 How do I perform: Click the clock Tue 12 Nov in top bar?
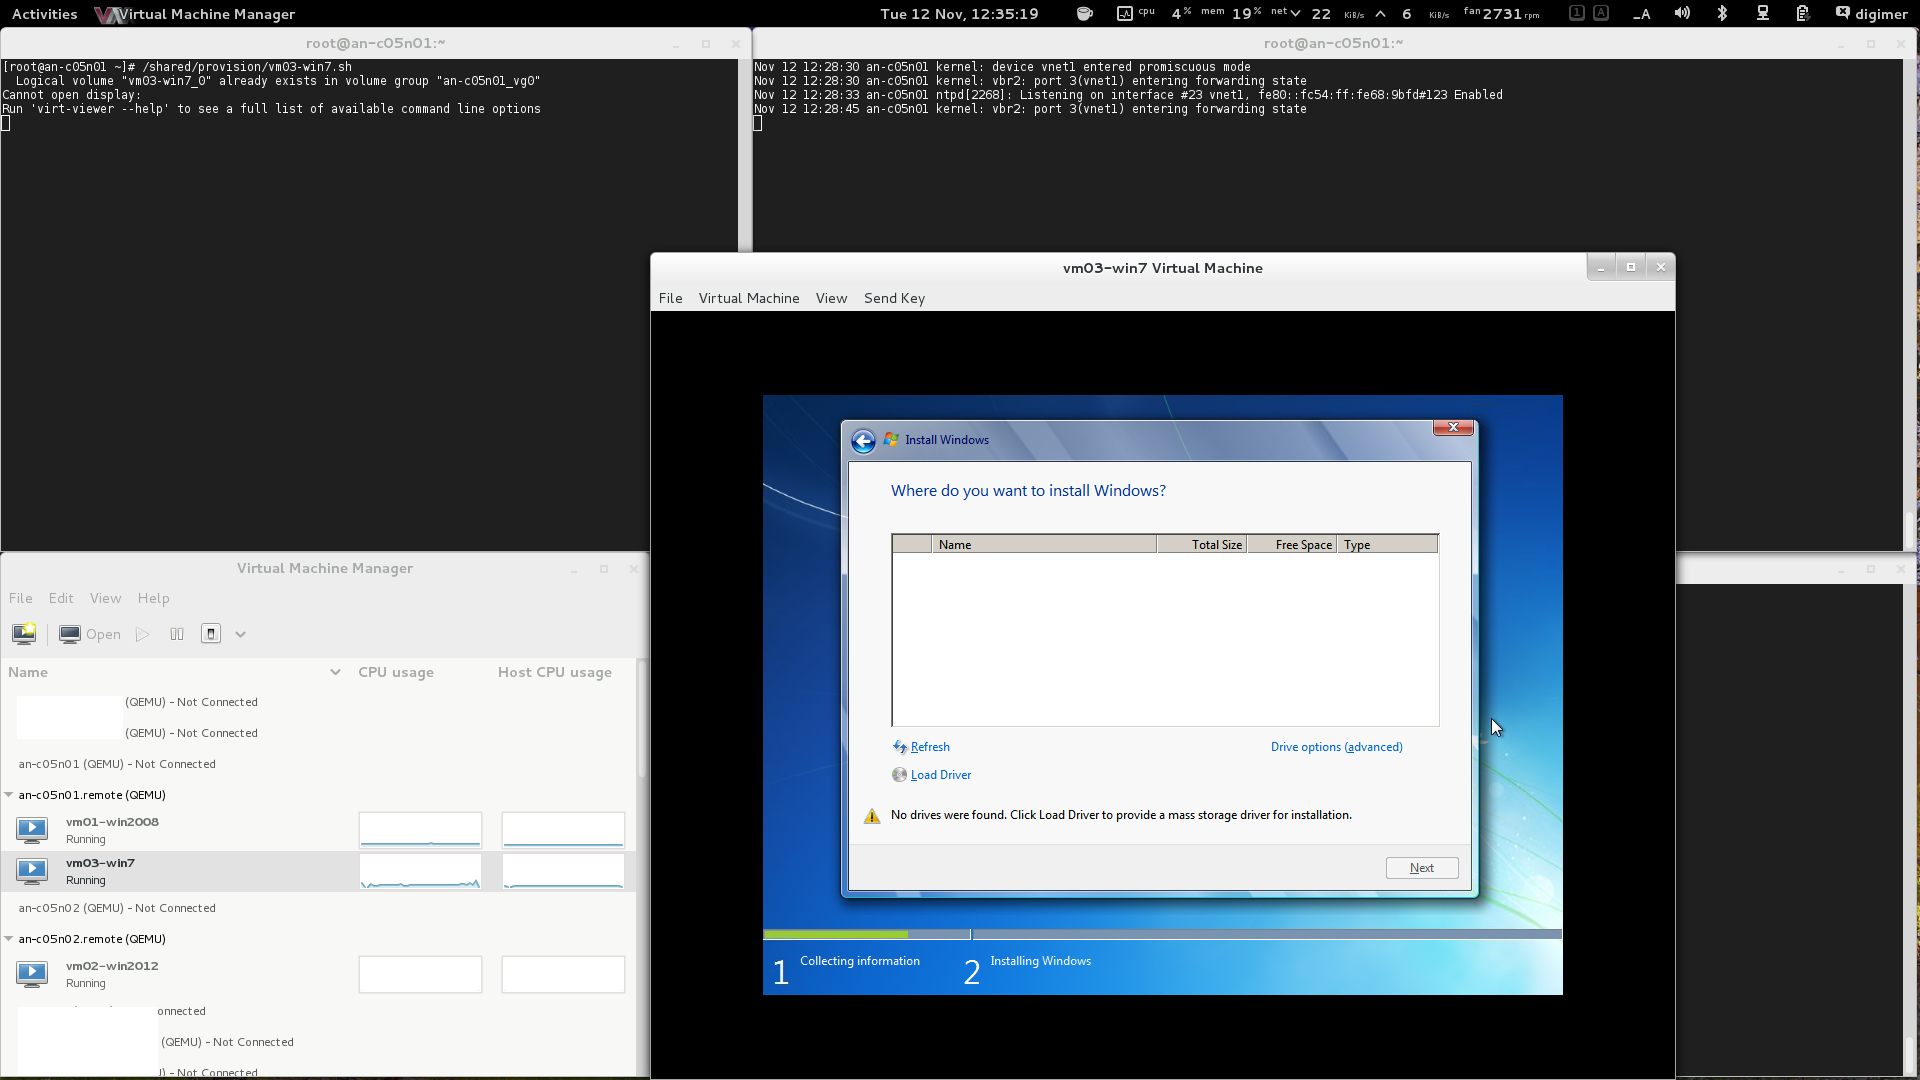pyautogui.click(x=959, y=14)
